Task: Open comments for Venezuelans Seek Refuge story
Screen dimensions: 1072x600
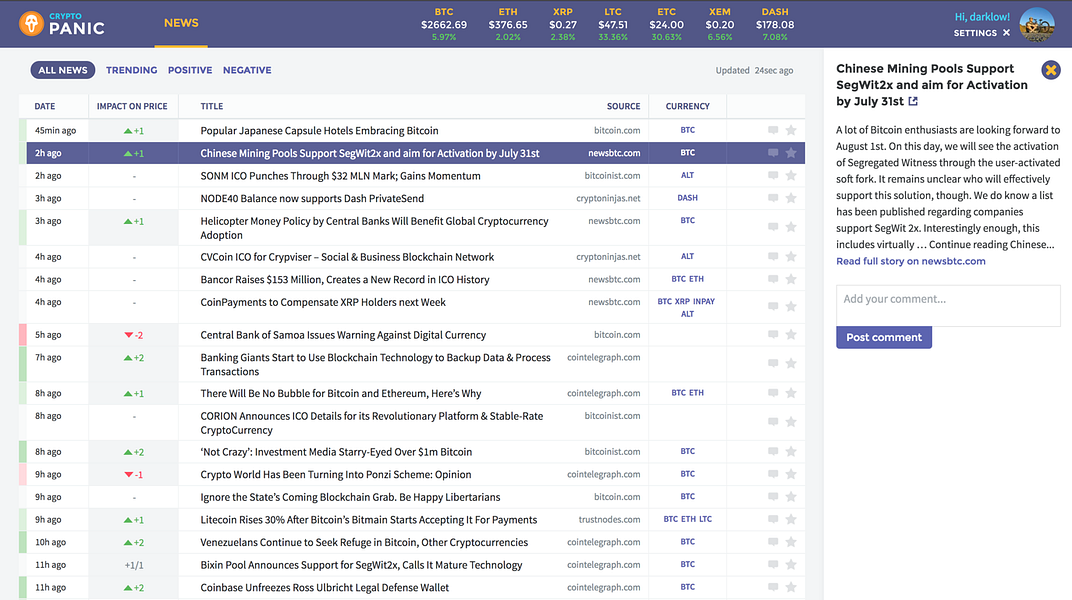Action: 773,542
